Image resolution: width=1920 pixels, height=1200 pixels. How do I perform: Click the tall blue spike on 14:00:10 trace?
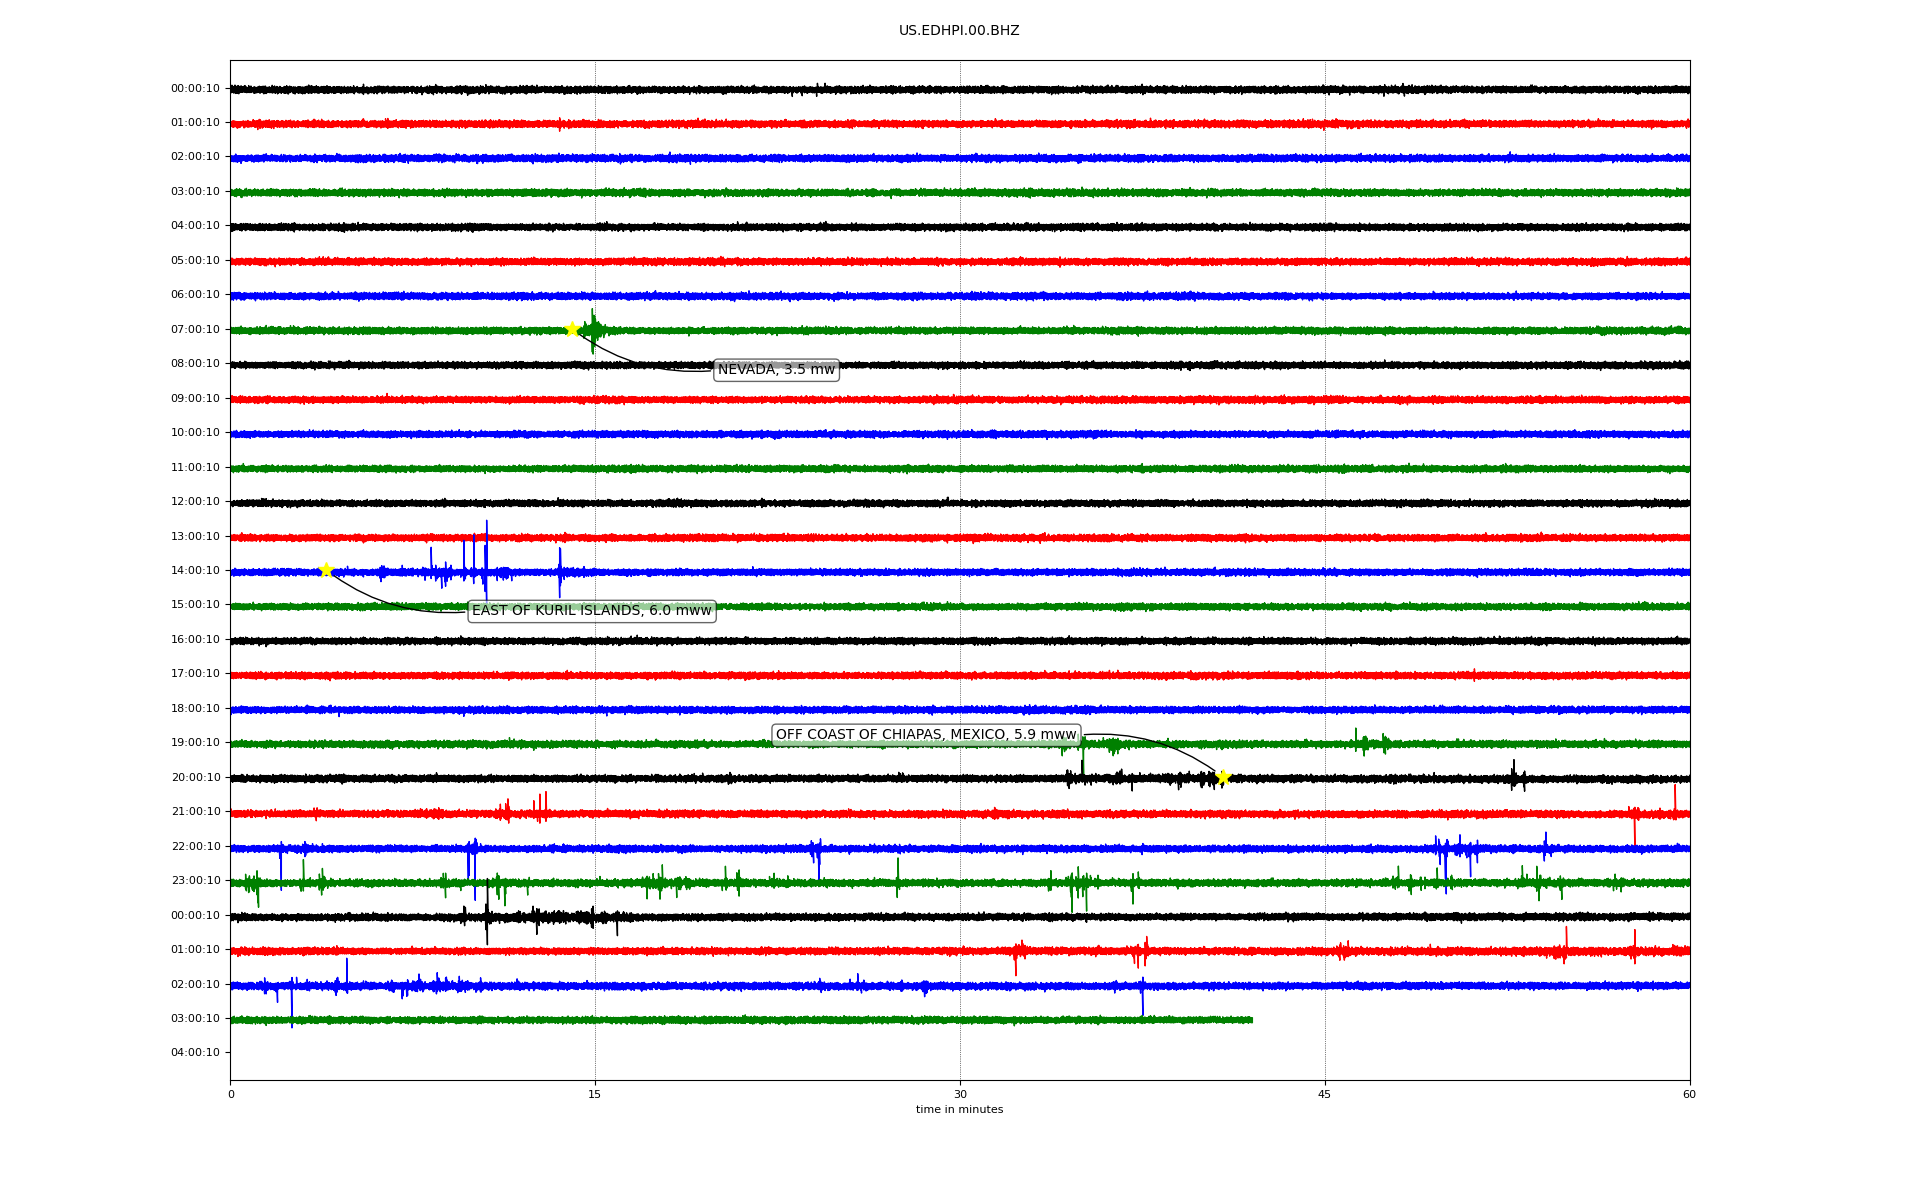coord(486,560)
